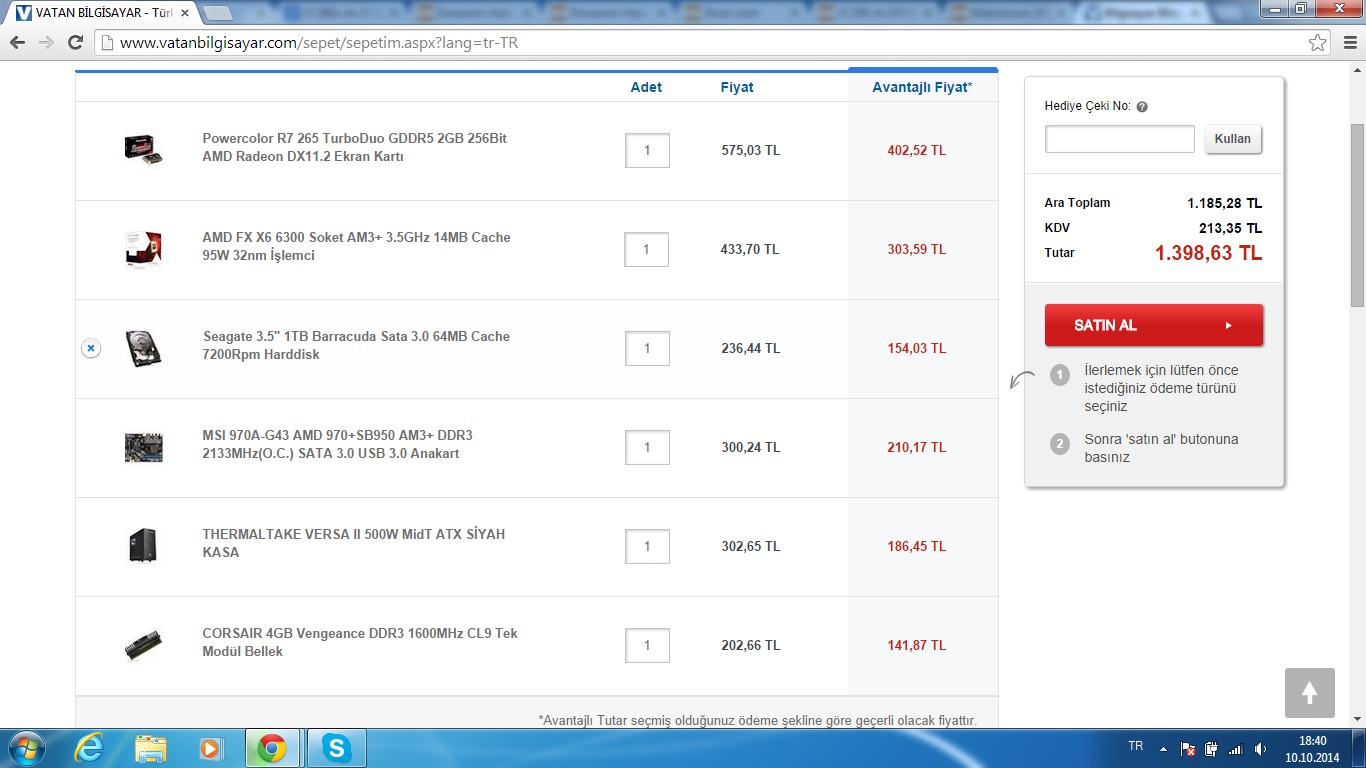The width and height of the screenshot is (1366, 768).
Task: Click the KDV 213,35 TL value
Action: (1230, 228)
